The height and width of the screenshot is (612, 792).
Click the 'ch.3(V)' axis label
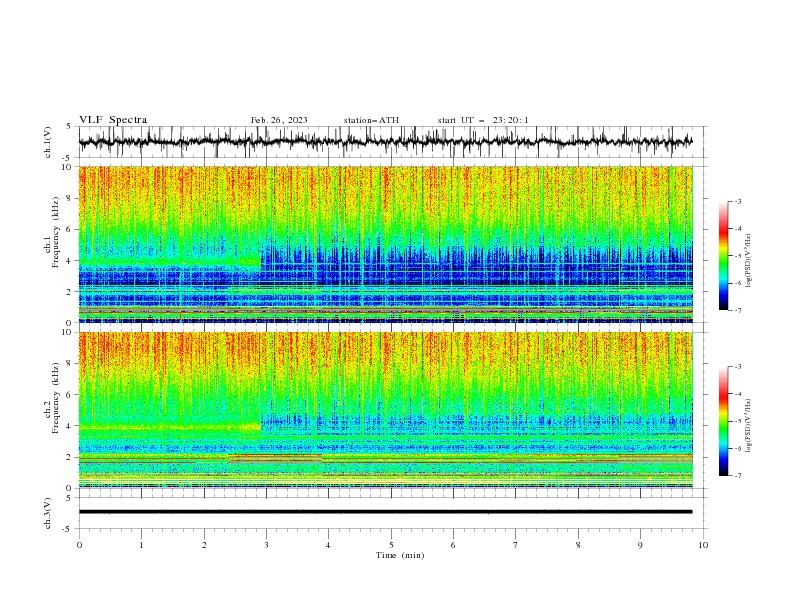pos(48,513)
